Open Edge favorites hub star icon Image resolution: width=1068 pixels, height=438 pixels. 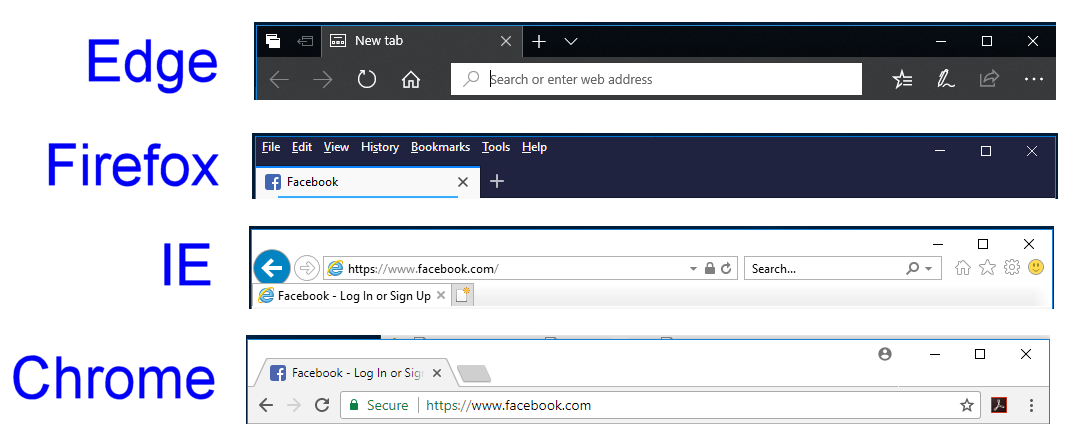(902, 80)
